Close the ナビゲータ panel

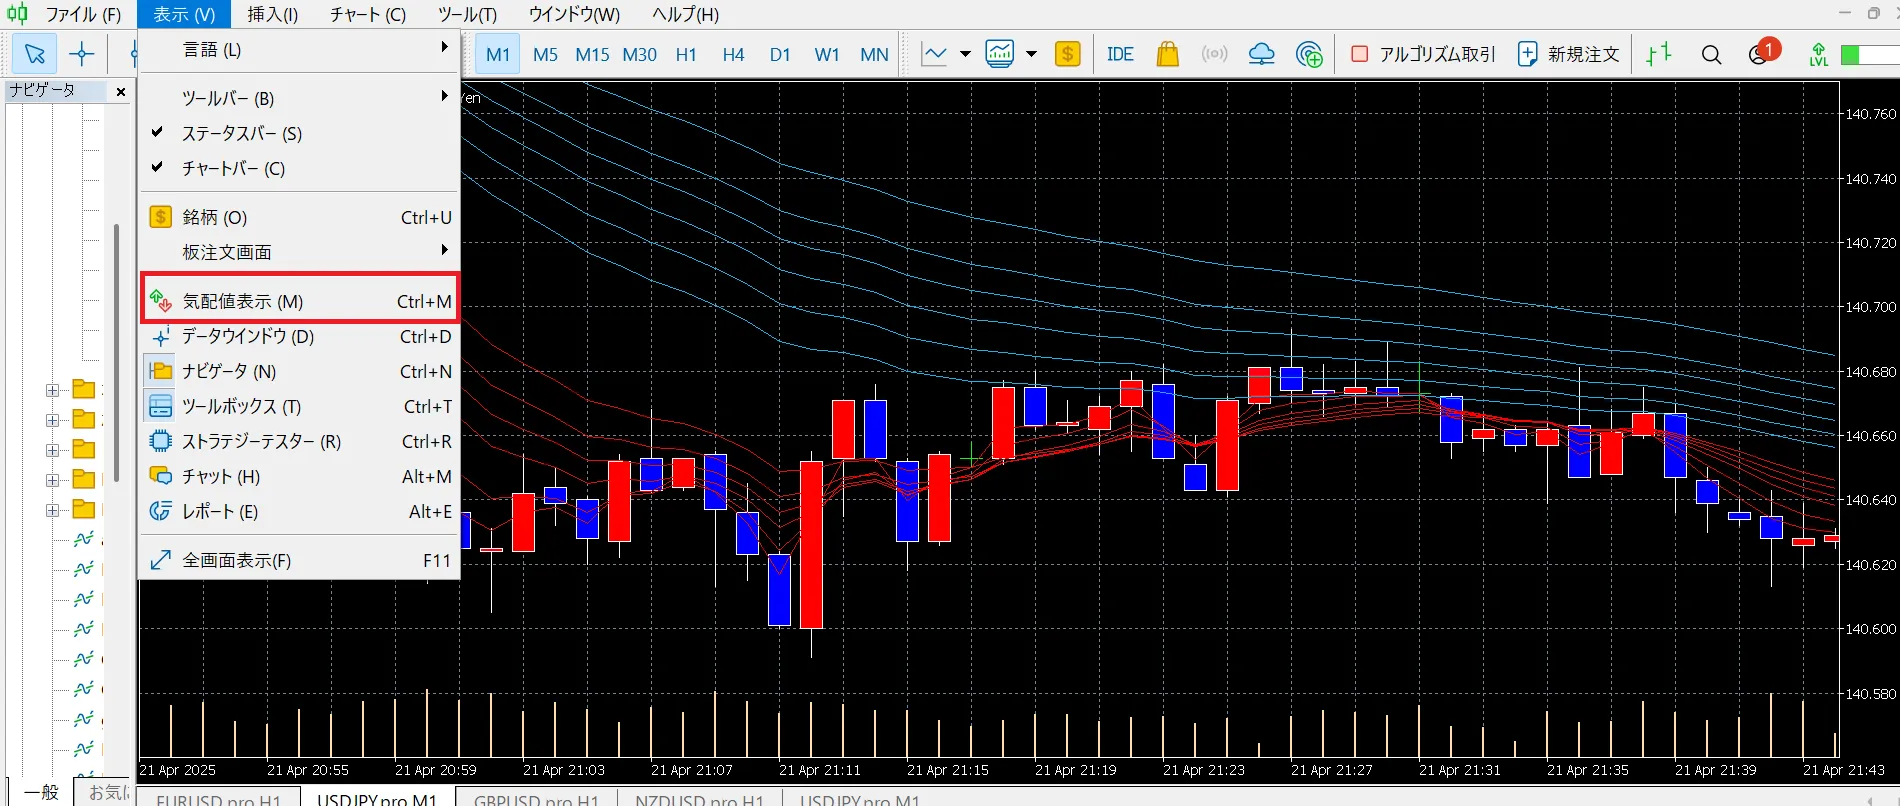121,92
